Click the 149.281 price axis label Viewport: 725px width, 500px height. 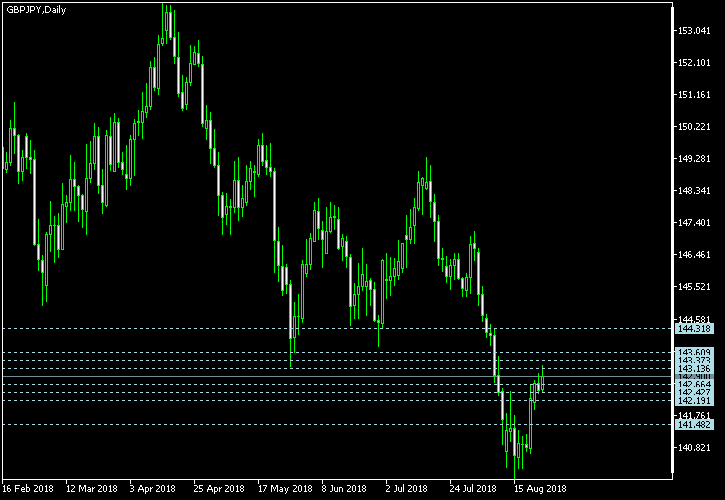tap(694, 159)
